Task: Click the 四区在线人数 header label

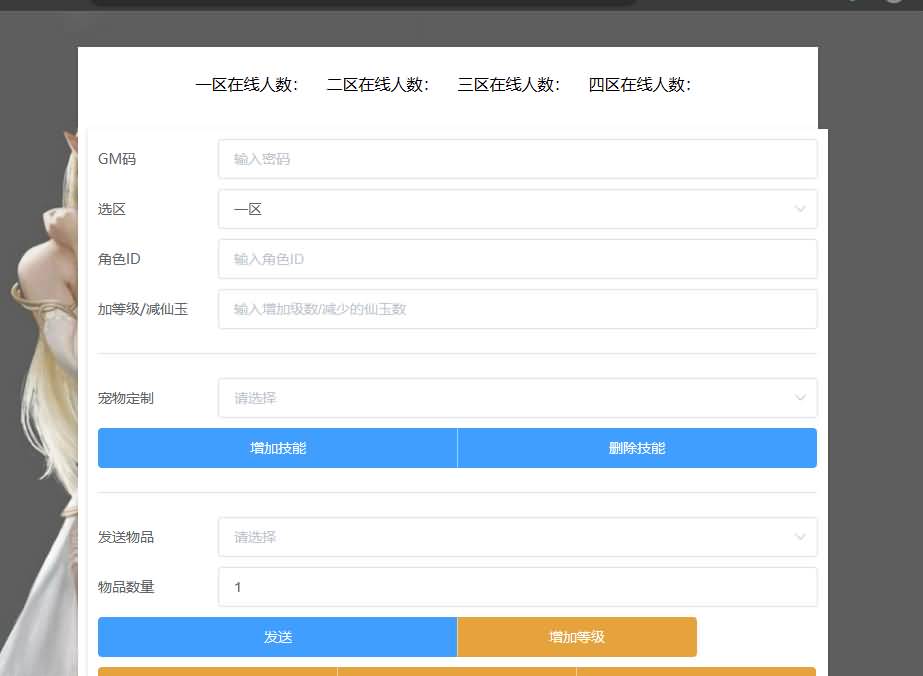Action: [641, 85]
